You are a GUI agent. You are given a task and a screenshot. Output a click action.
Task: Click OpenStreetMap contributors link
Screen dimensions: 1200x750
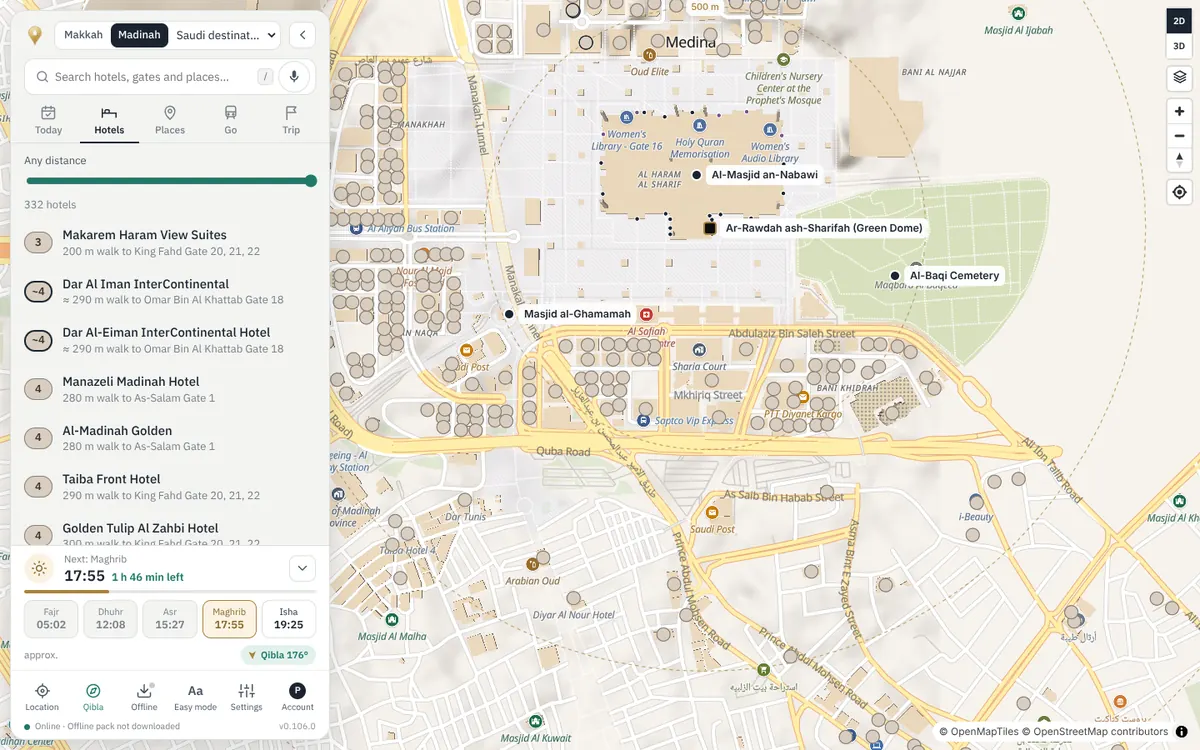point(1095,732)
